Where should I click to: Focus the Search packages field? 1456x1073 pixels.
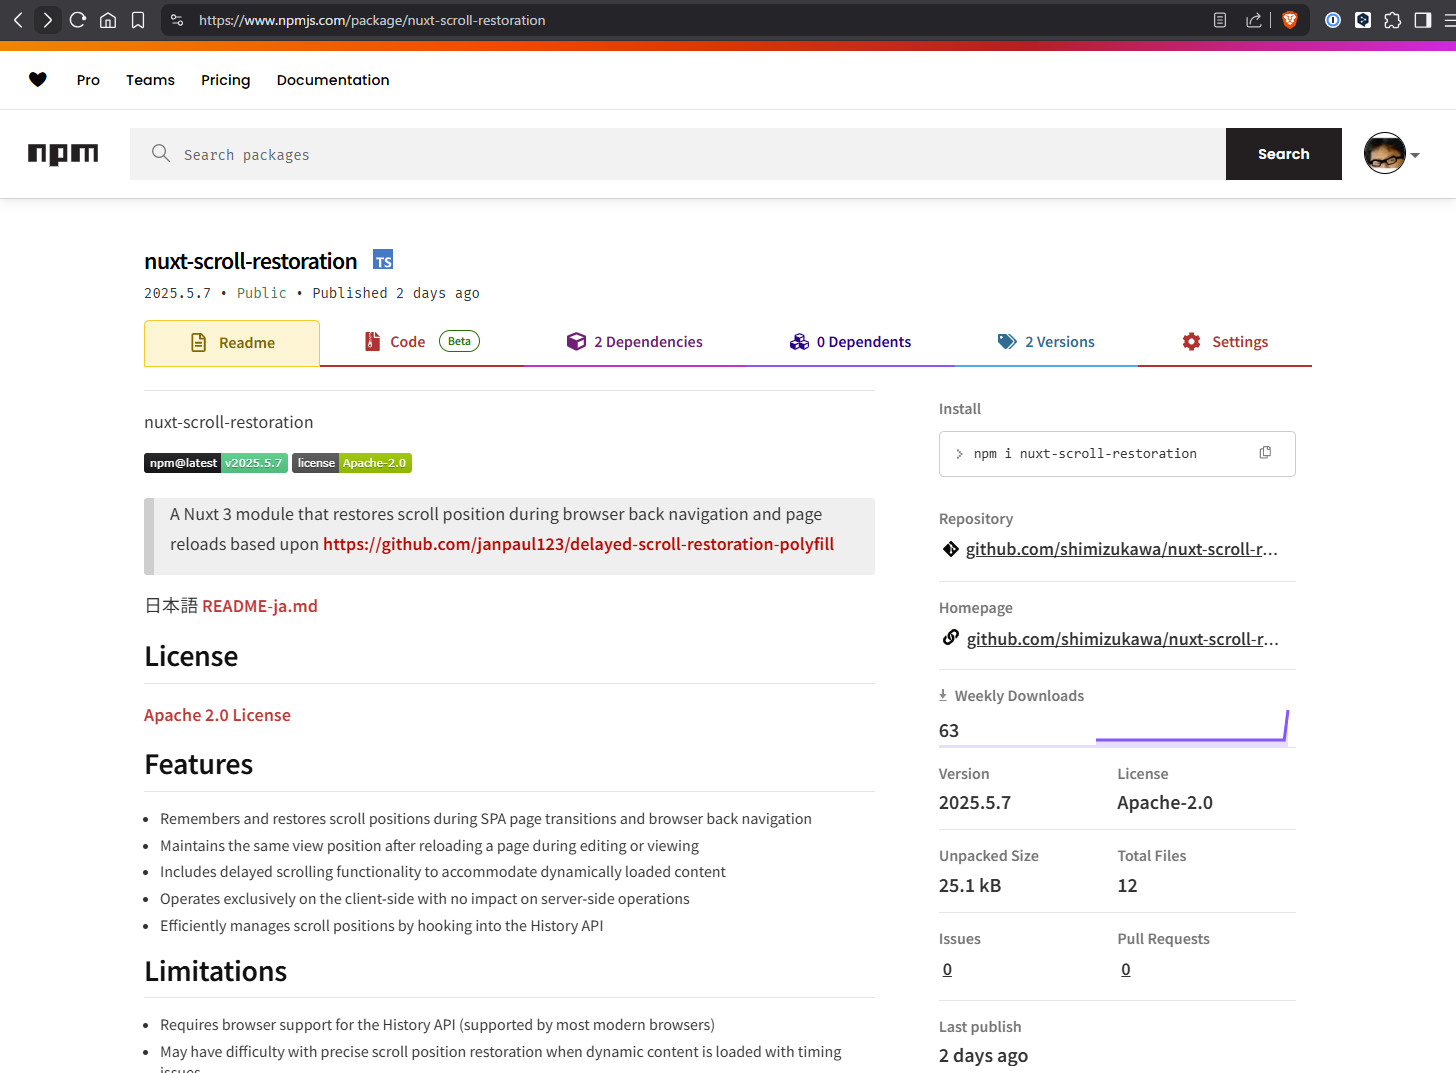(678, 154)
